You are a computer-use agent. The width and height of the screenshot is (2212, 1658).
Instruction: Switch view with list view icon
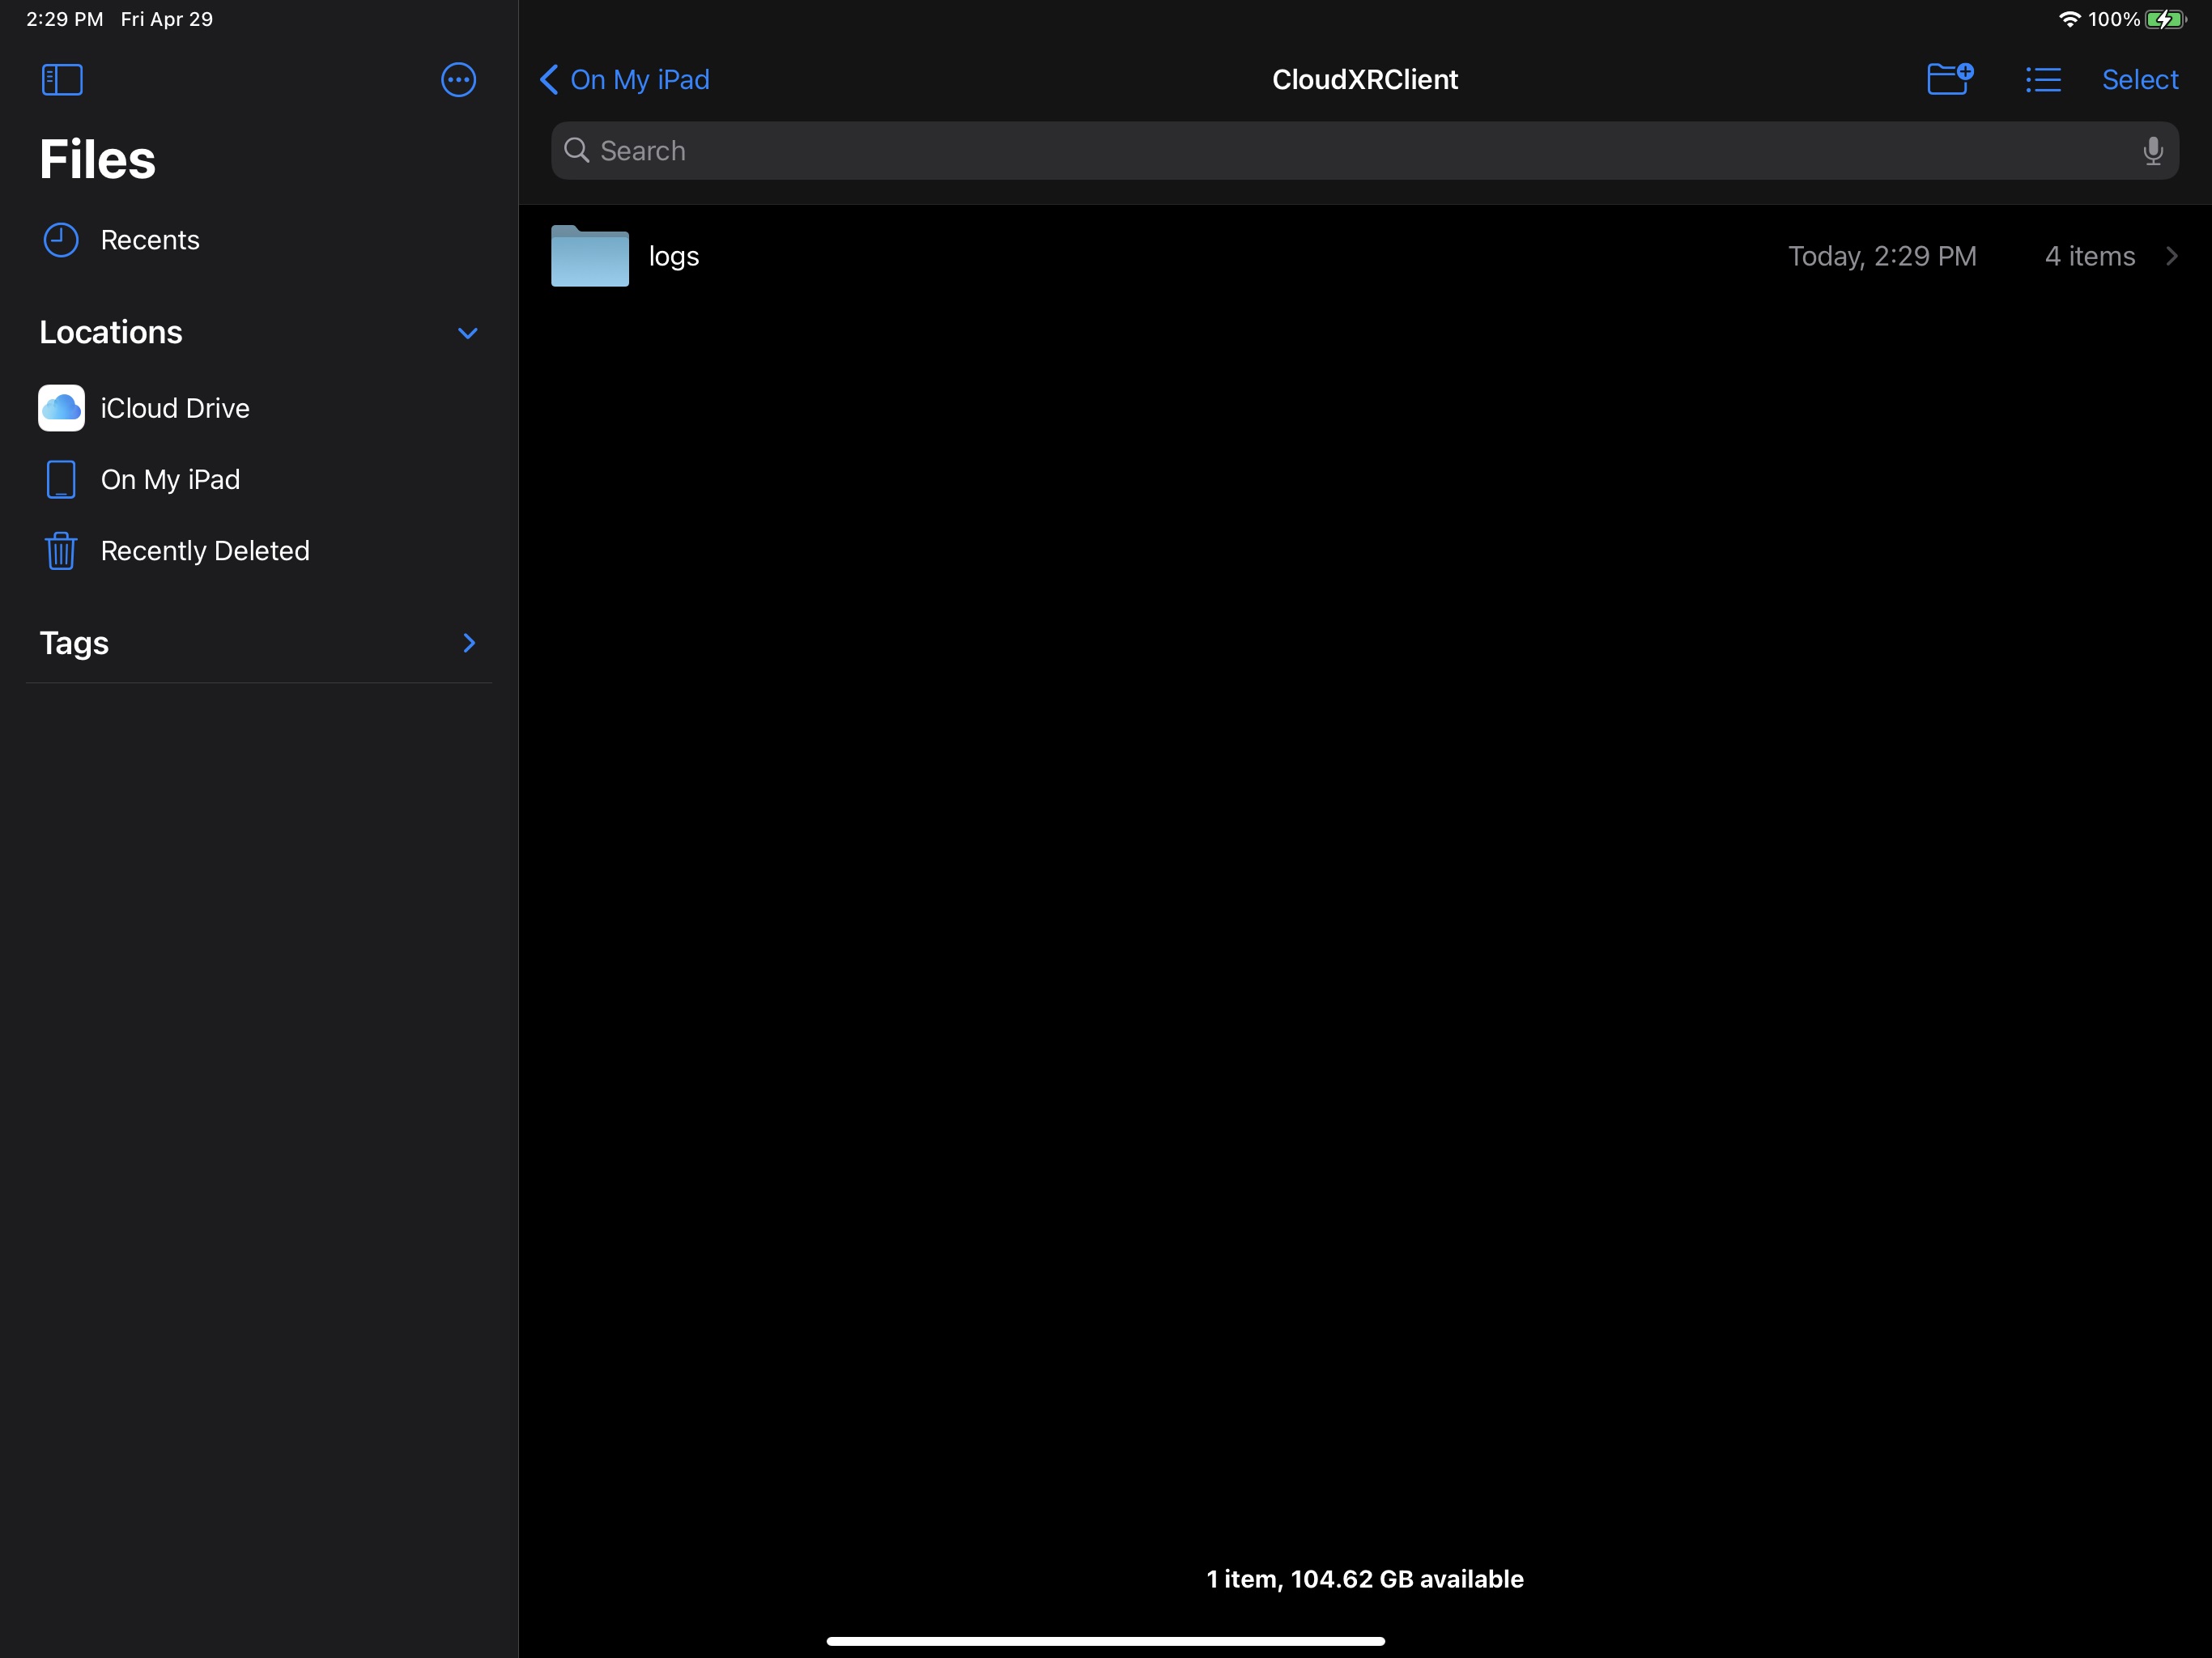coord(2043,79)
